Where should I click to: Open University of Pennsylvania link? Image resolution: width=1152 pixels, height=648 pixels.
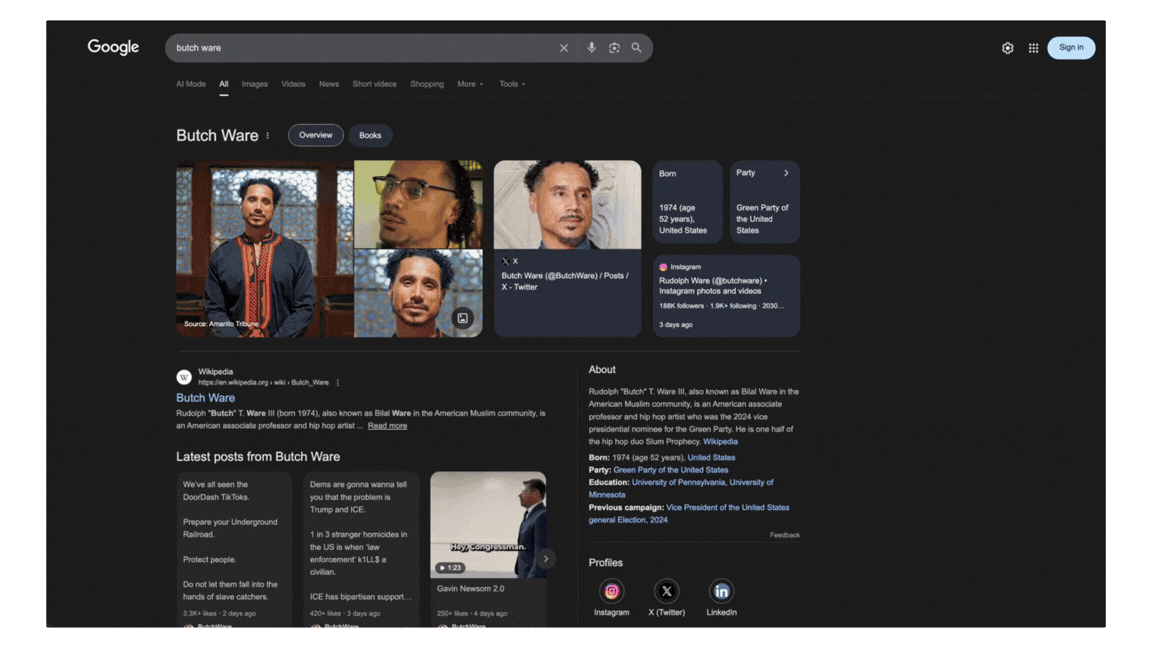coord(678,483)
